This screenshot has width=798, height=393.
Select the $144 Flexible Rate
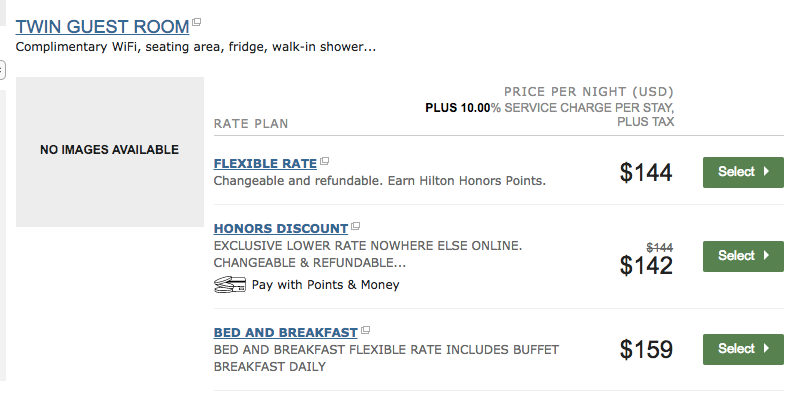(743, 172)
